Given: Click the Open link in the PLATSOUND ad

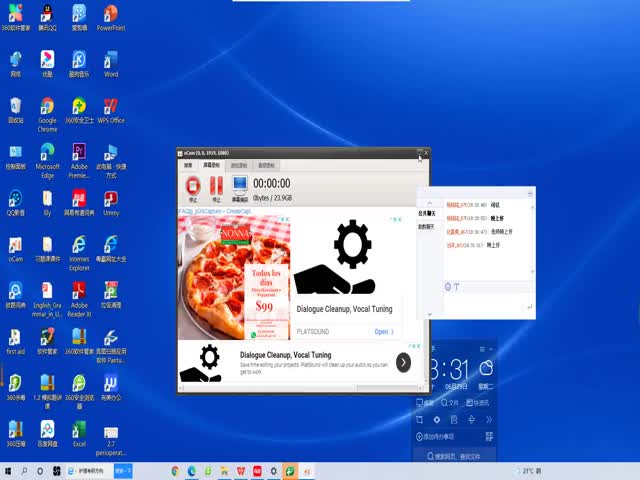Looking at the screenshot, I should [x=384, y=332].
